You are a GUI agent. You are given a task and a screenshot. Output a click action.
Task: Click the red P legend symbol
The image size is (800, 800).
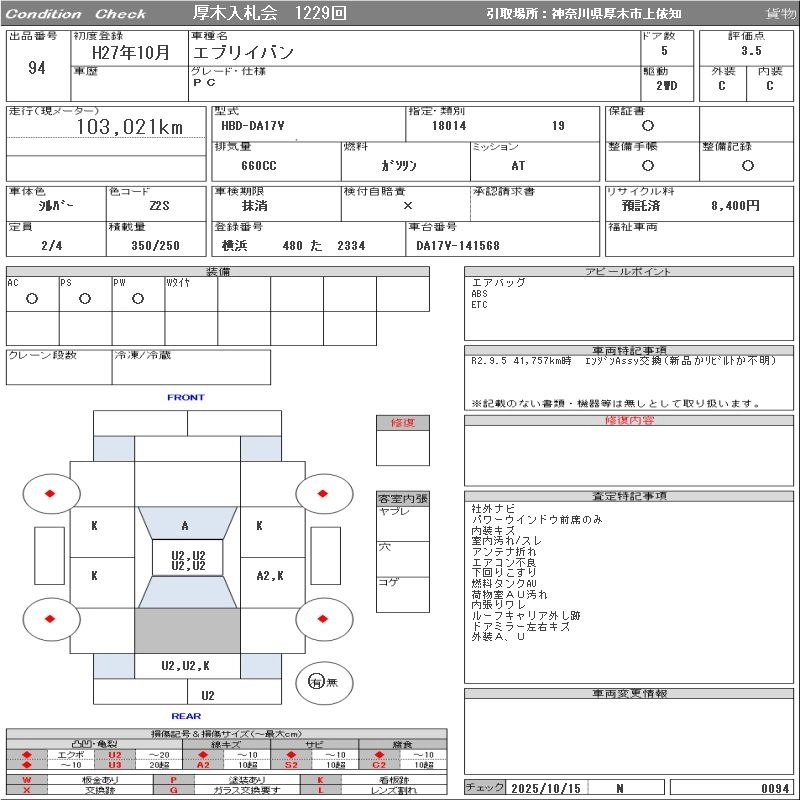click(173, 780)
